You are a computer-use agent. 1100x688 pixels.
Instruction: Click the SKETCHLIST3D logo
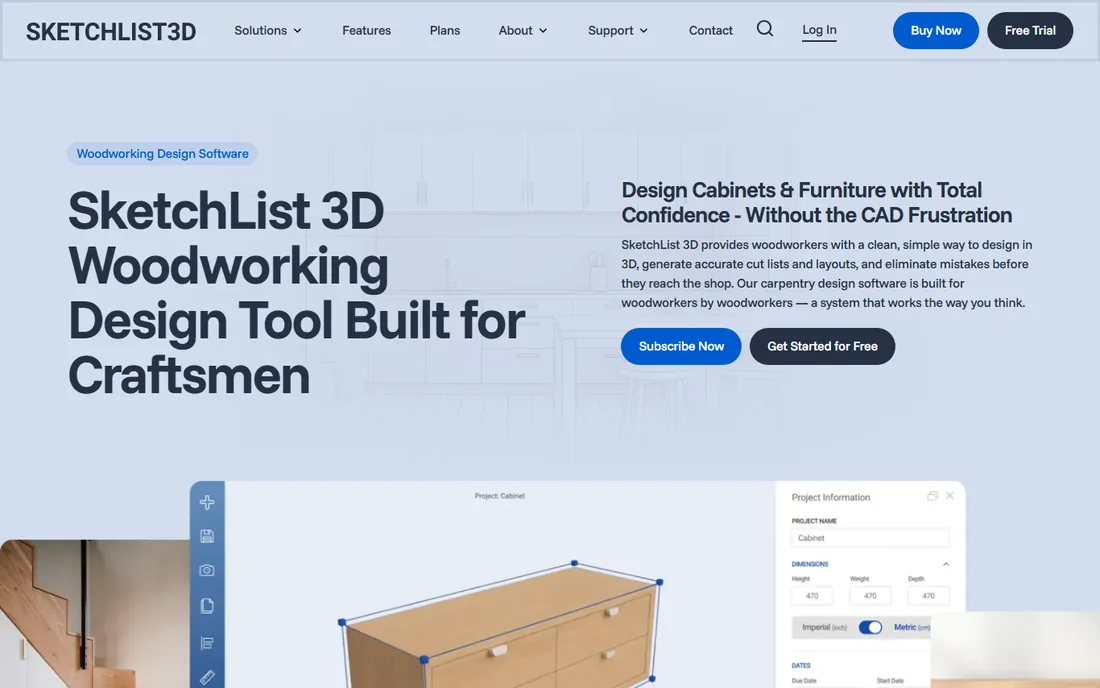click(111, 32)
